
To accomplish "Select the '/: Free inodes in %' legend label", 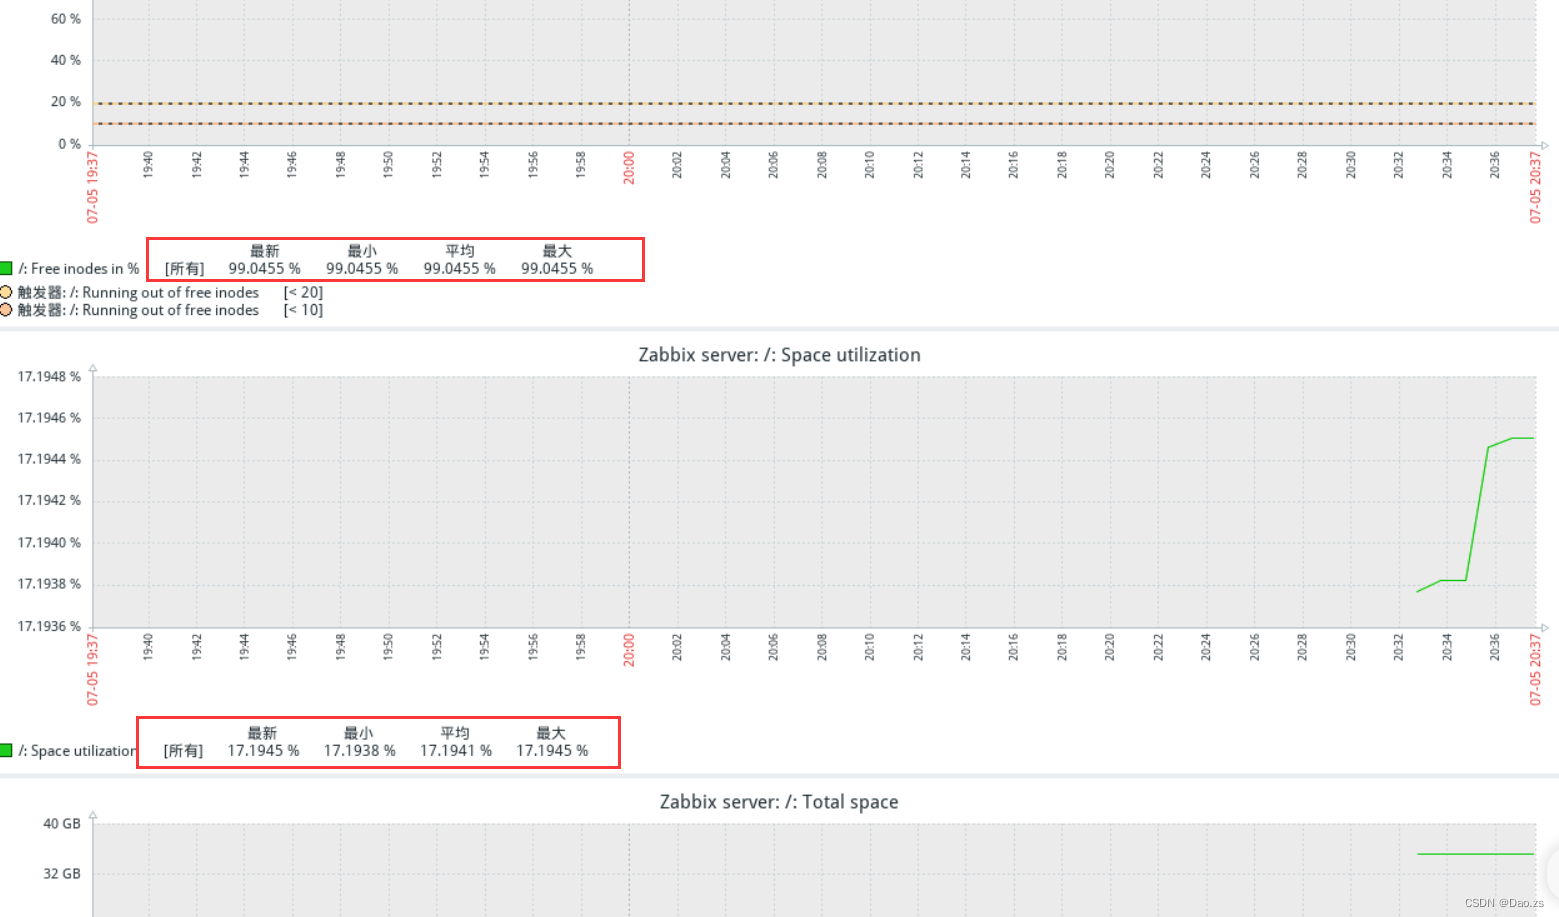I will (79, 268).
